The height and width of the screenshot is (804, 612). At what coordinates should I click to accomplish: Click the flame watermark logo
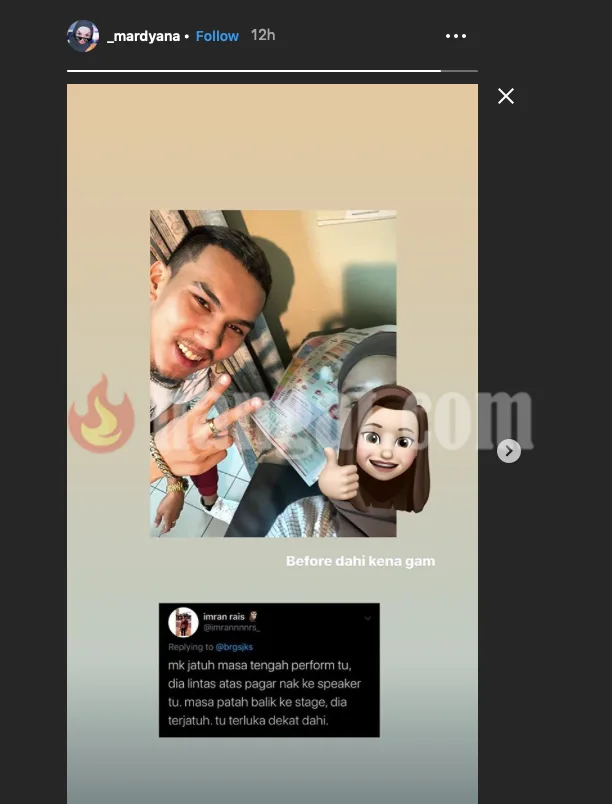100,416
